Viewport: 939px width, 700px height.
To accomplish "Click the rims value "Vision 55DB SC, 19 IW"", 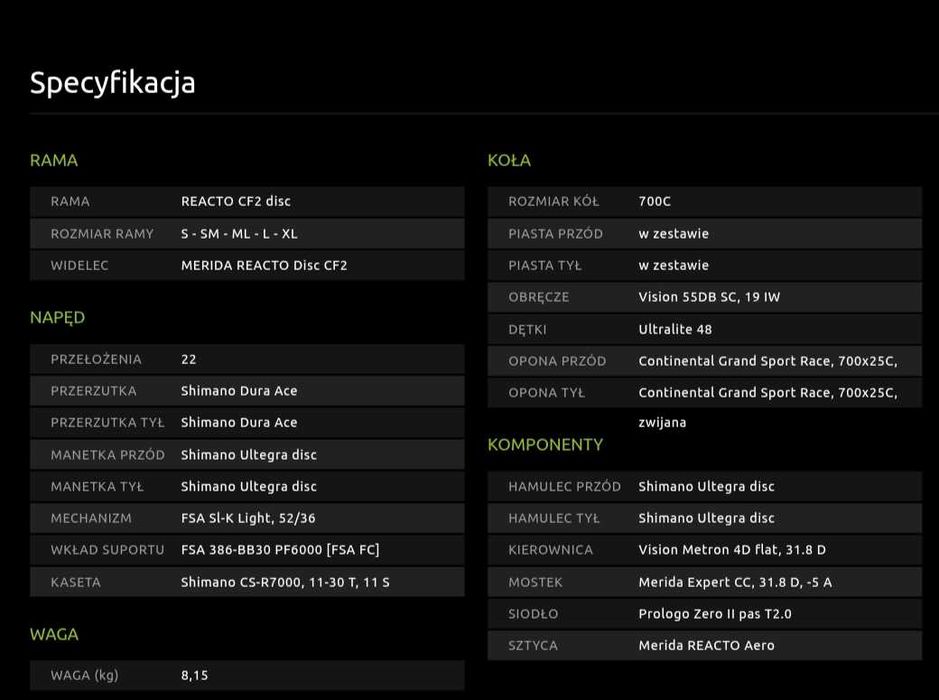I will (709, 297).
